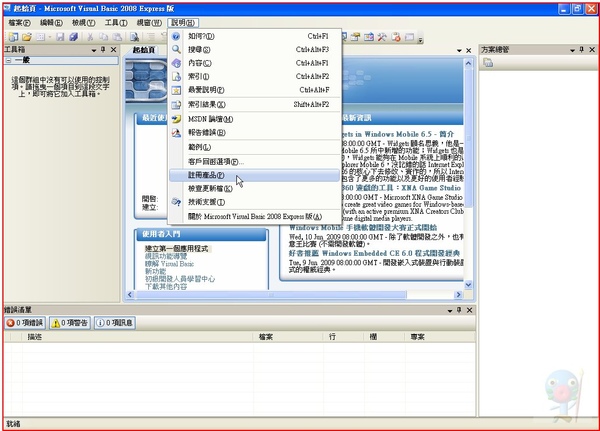Toggle the 0 項錯誤 filter button
This screenshot has height=431, width=600.
(x=25, y=323)
